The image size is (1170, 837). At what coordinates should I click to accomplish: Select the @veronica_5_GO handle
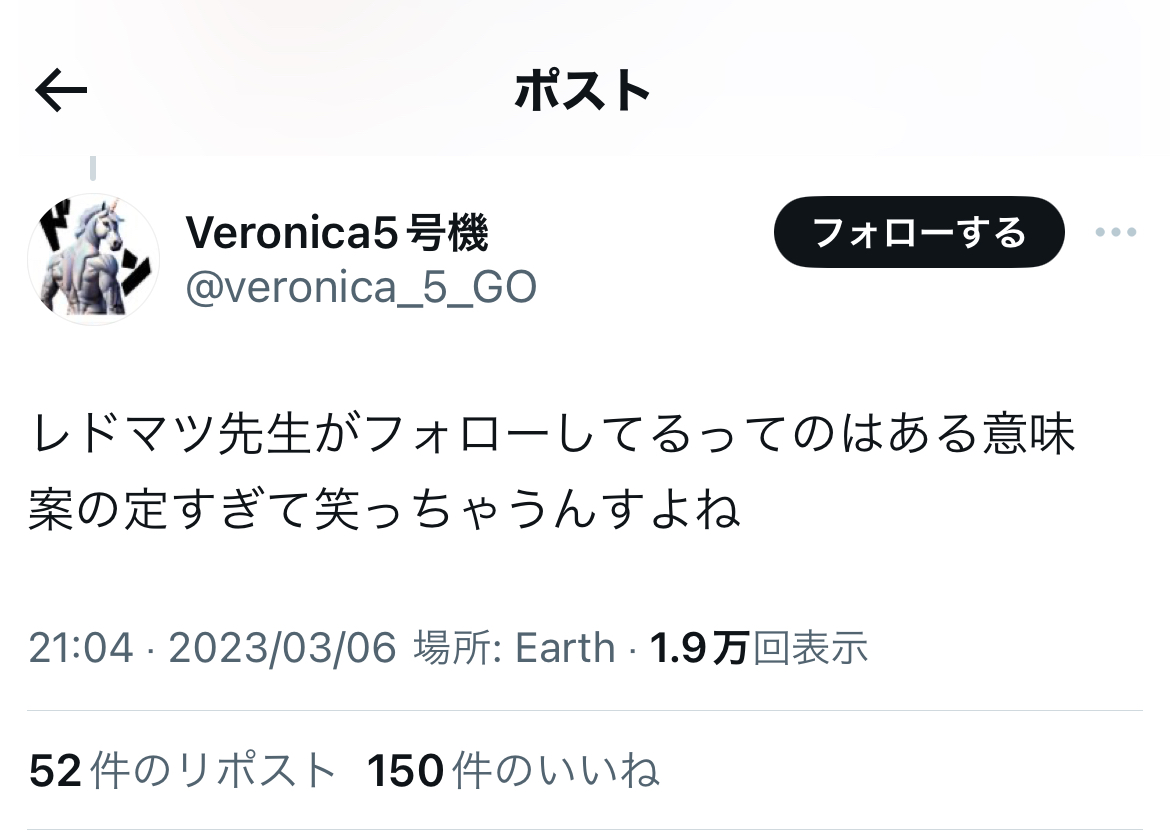[x=361, y=287]
